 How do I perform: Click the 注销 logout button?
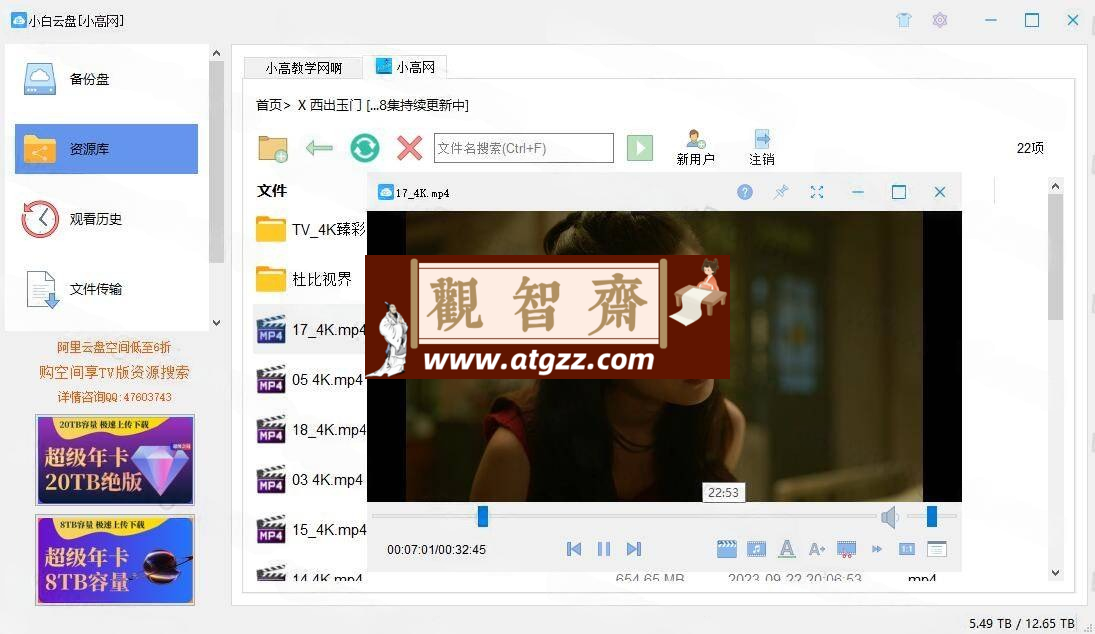point(762,148)
